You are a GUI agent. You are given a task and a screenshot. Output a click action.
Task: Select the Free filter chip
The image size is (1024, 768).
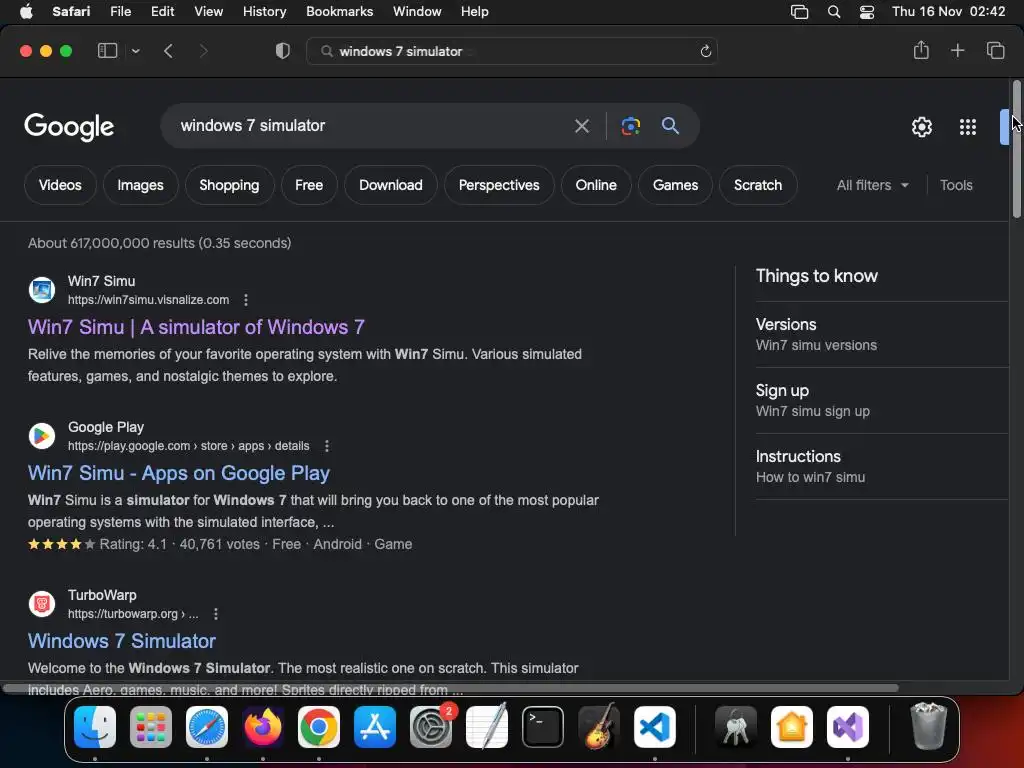click(309, 185)
